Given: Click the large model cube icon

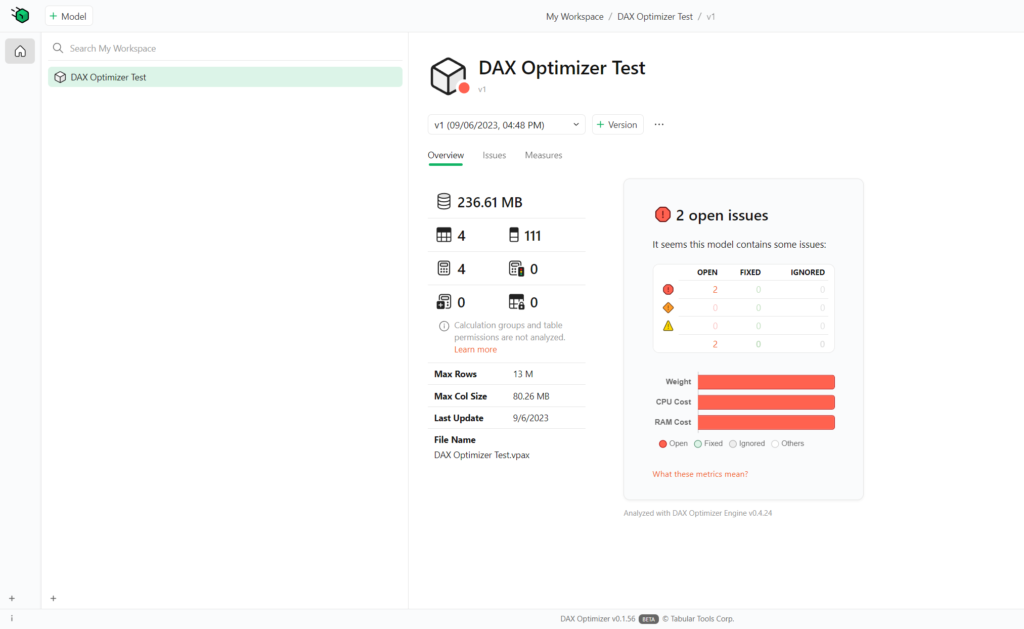Looking at the screenshot, I should [x=448, y=76].
